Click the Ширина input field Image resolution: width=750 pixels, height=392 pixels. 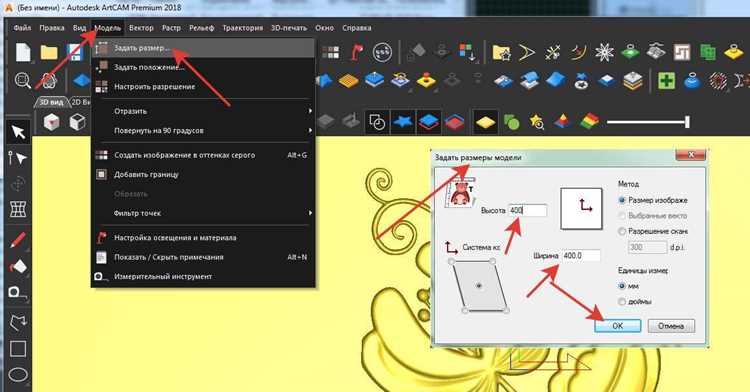581,256
